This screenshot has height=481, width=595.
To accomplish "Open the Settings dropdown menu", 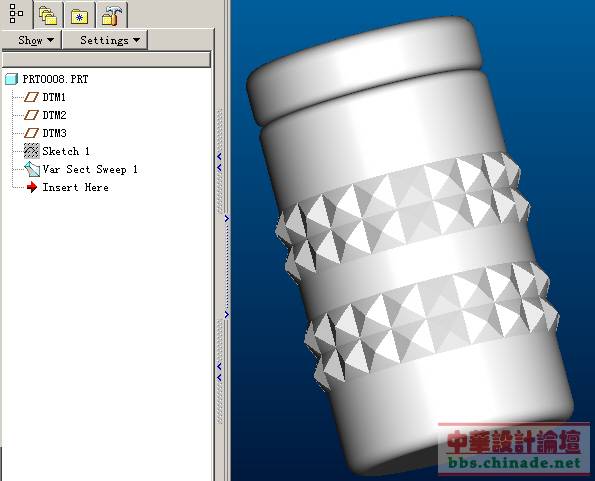I will (105, 40).
